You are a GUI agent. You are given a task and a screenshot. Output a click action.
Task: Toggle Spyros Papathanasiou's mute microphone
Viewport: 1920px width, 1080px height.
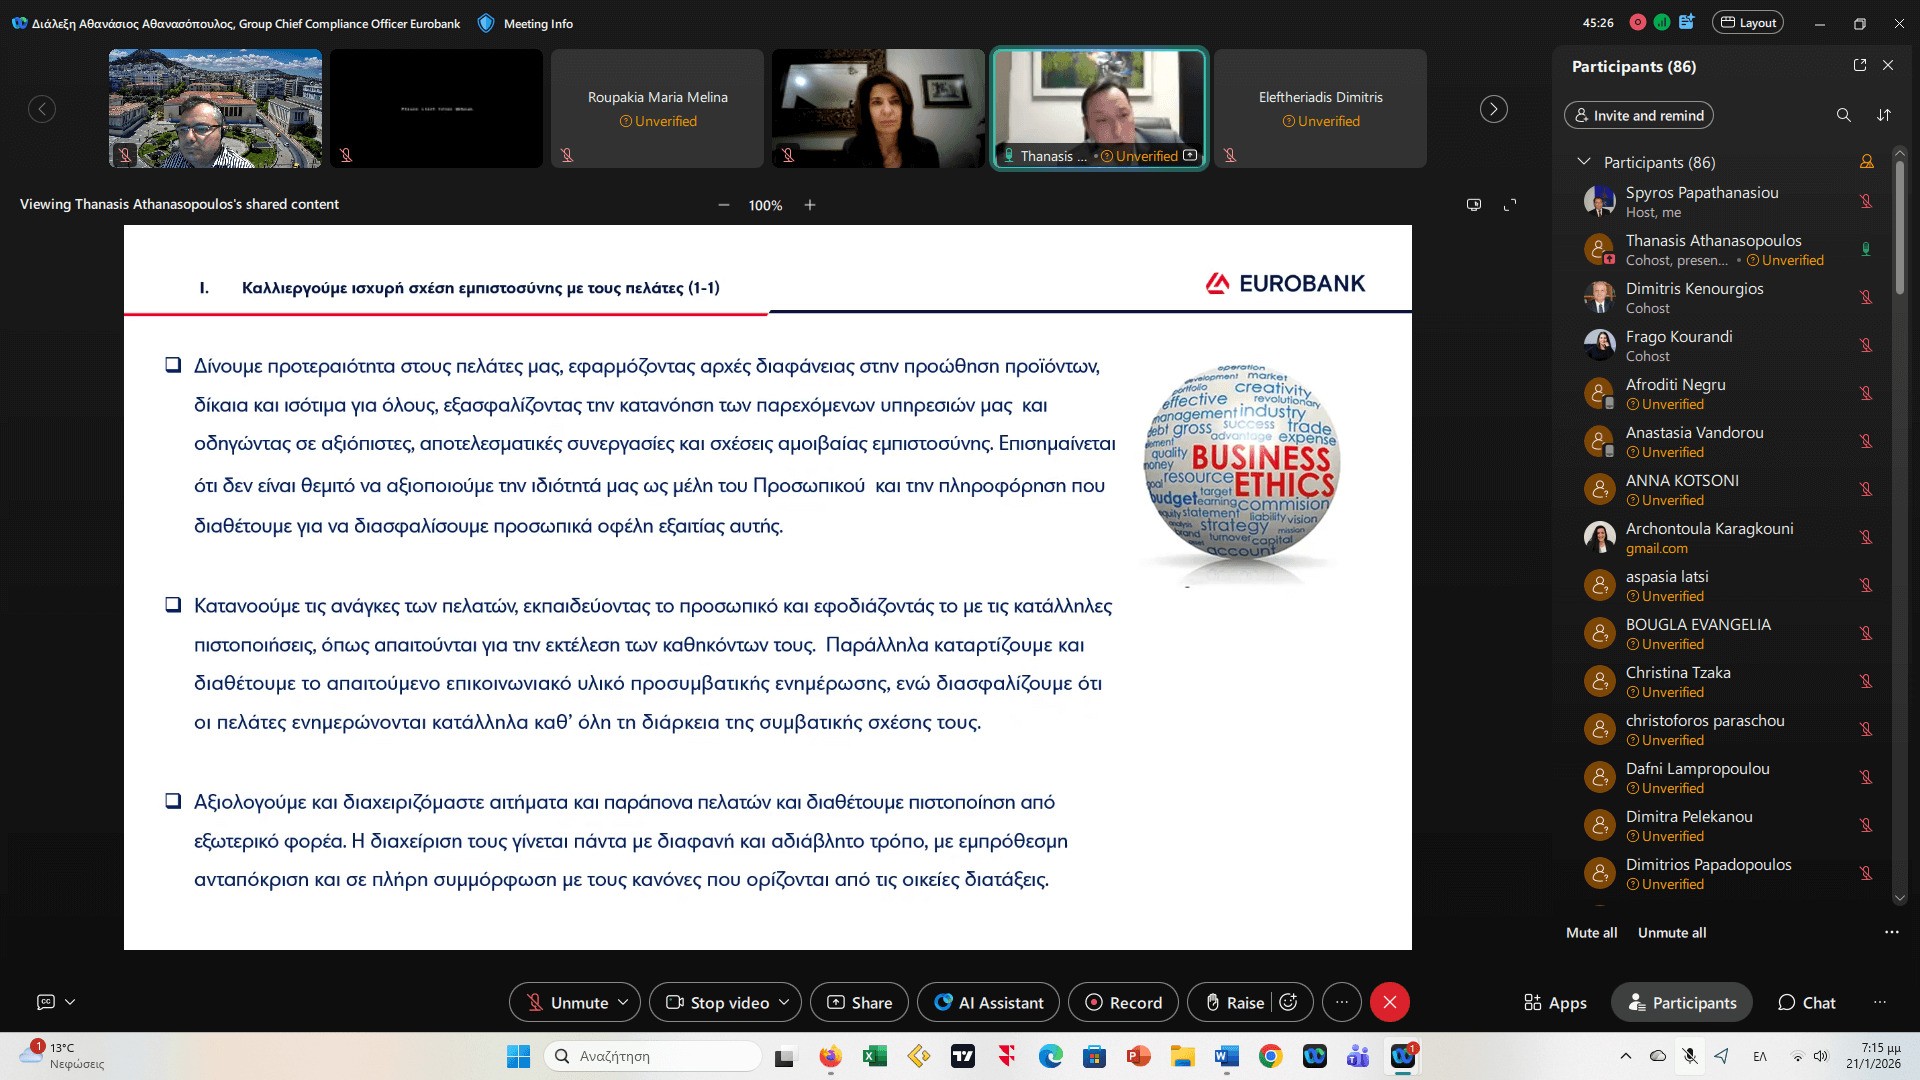(x=1865, y=201)
